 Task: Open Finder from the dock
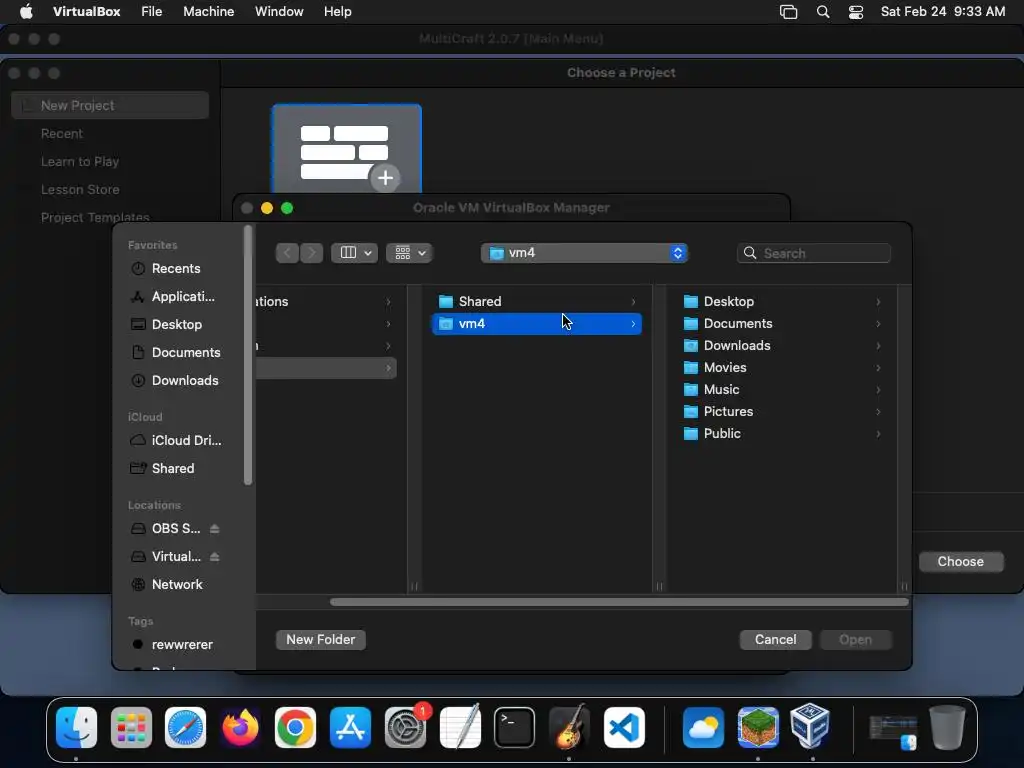[76, 727]
